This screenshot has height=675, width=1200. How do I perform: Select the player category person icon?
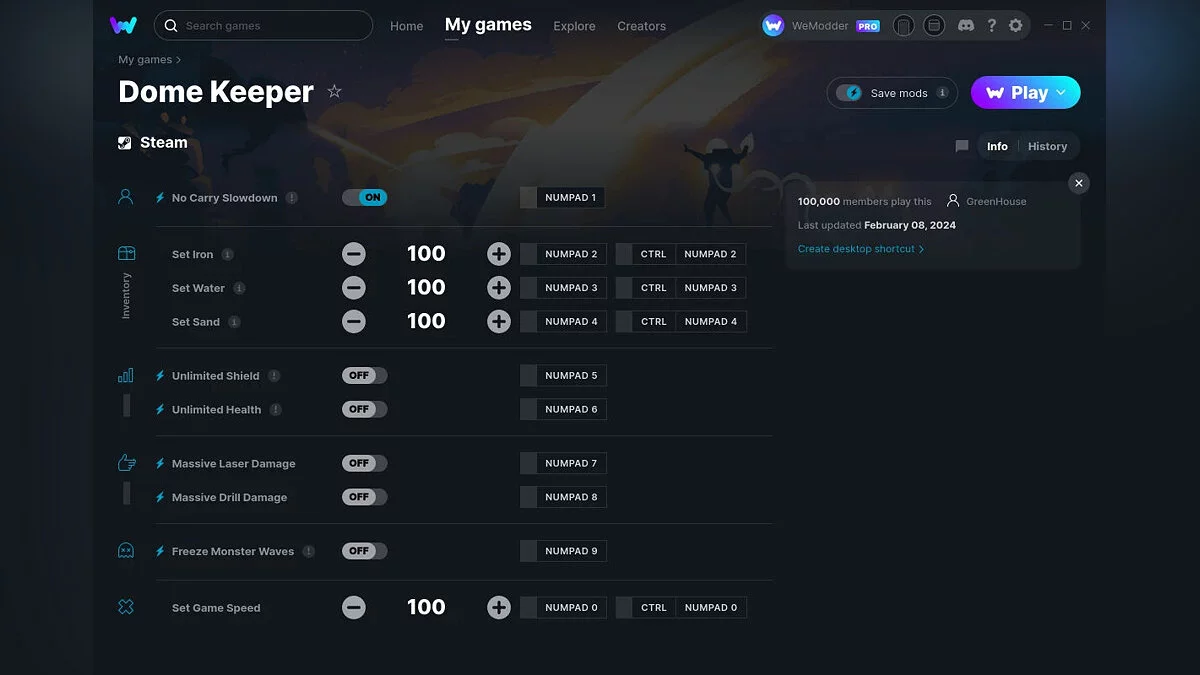coord(126,197)
